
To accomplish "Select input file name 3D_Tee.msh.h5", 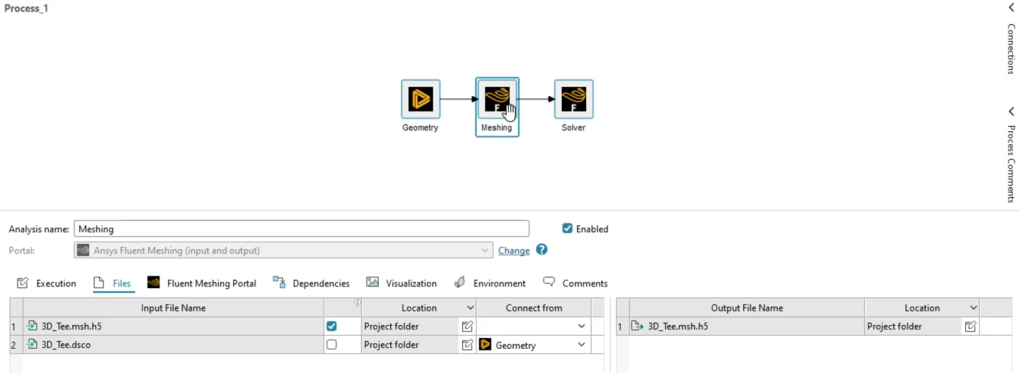I will (71, 326).
